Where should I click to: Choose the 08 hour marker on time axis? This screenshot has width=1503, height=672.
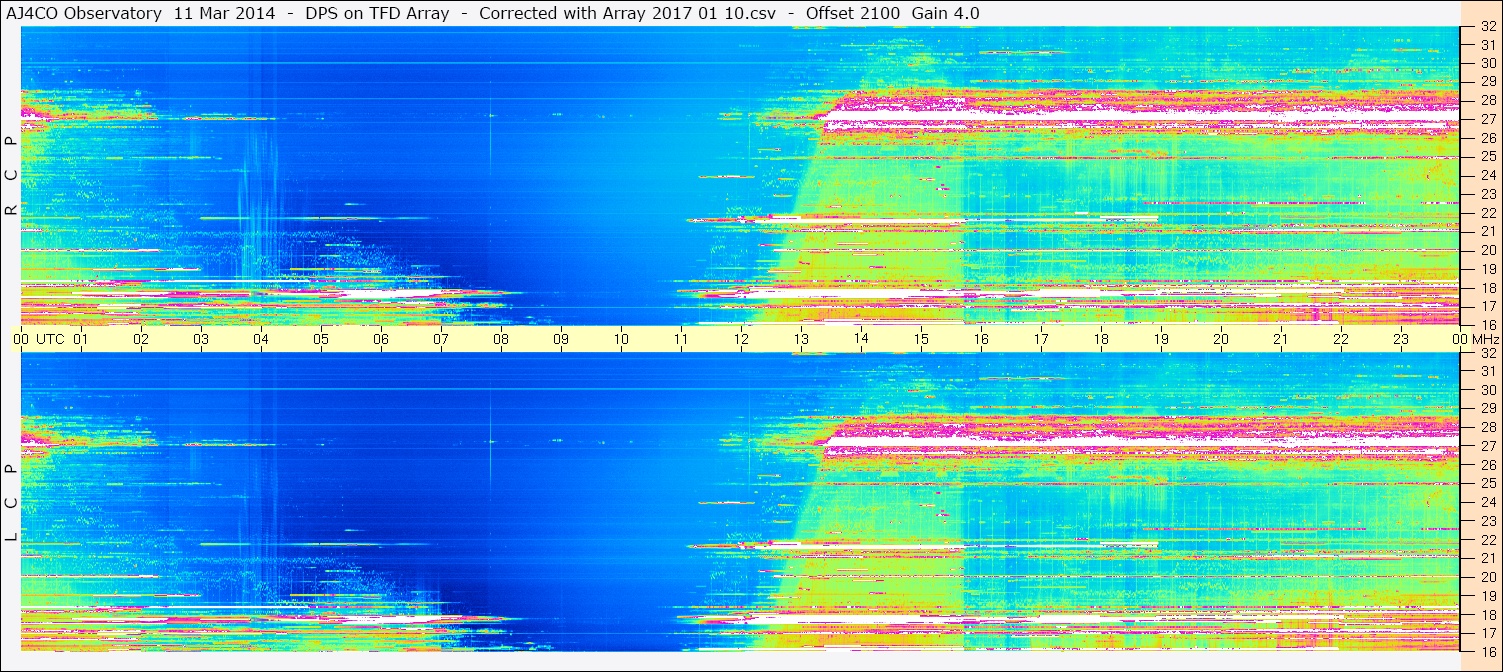click(501, 339)
